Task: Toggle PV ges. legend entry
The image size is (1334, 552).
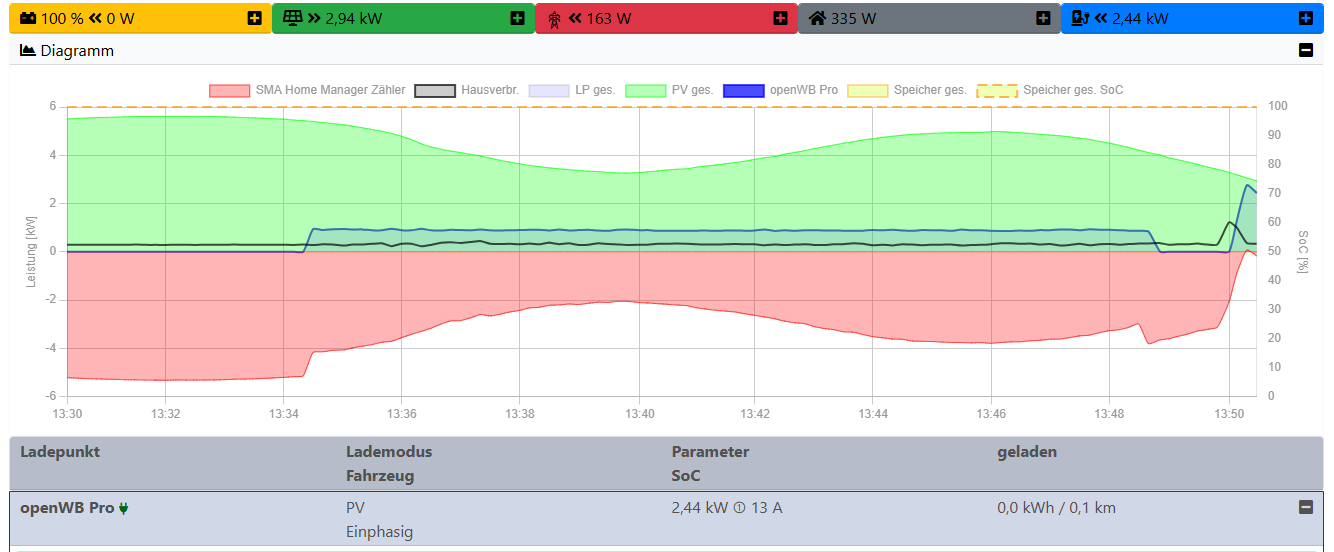Action: [x=669, y=90]
